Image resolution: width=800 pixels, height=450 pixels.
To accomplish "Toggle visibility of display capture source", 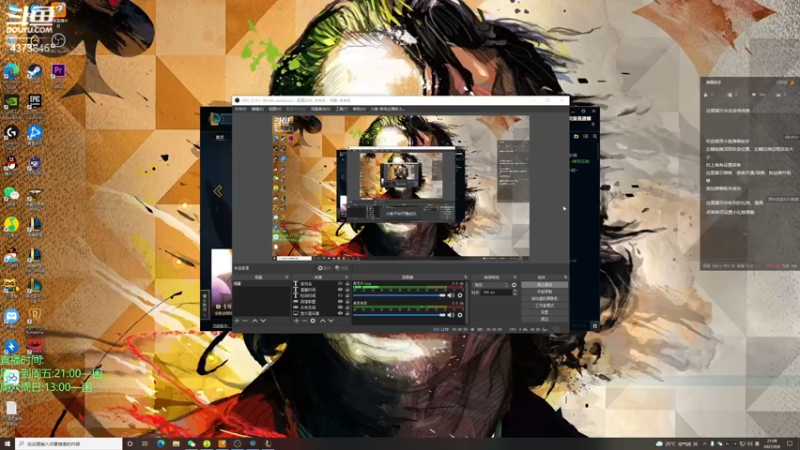I will coord(340,313).
